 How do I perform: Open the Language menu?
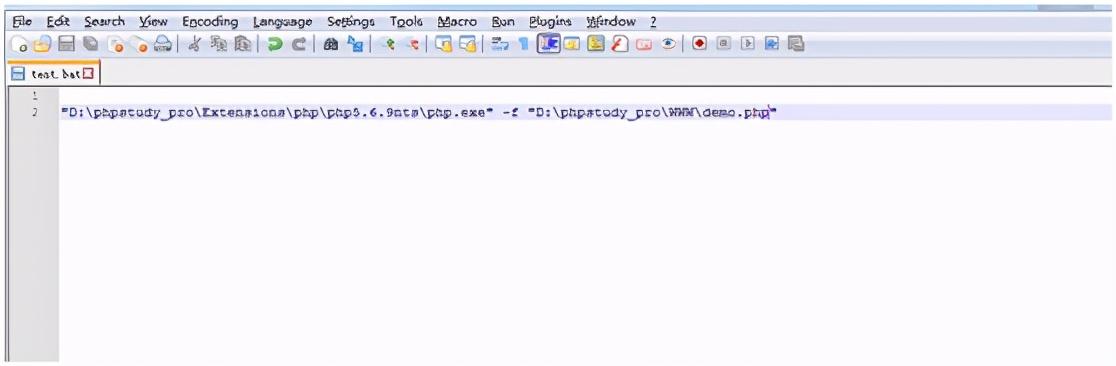coord(282,22)
